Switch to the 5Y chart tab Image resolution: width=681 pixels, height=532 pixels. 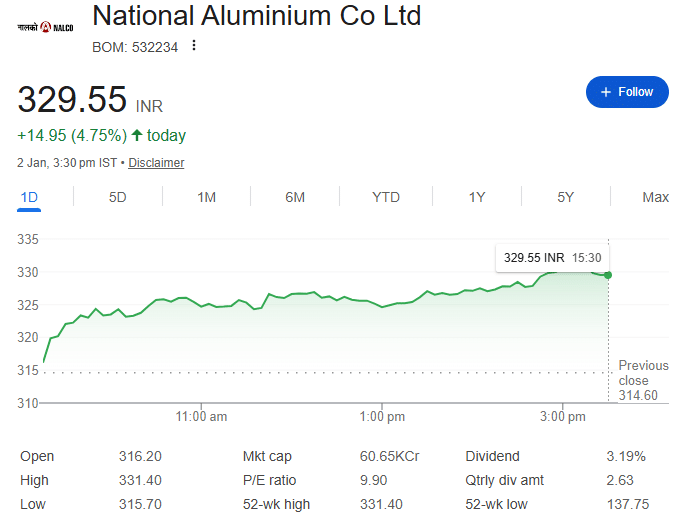(x=566, y=197)
